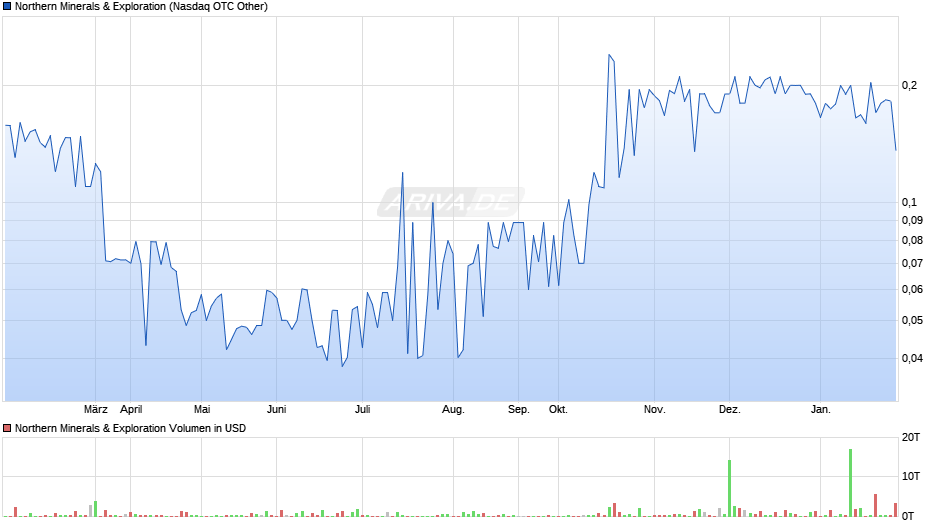The width and height of the screenshot is (940, 526).
Task: Click the 'Dez.' axis label
Action: point(730,410)
